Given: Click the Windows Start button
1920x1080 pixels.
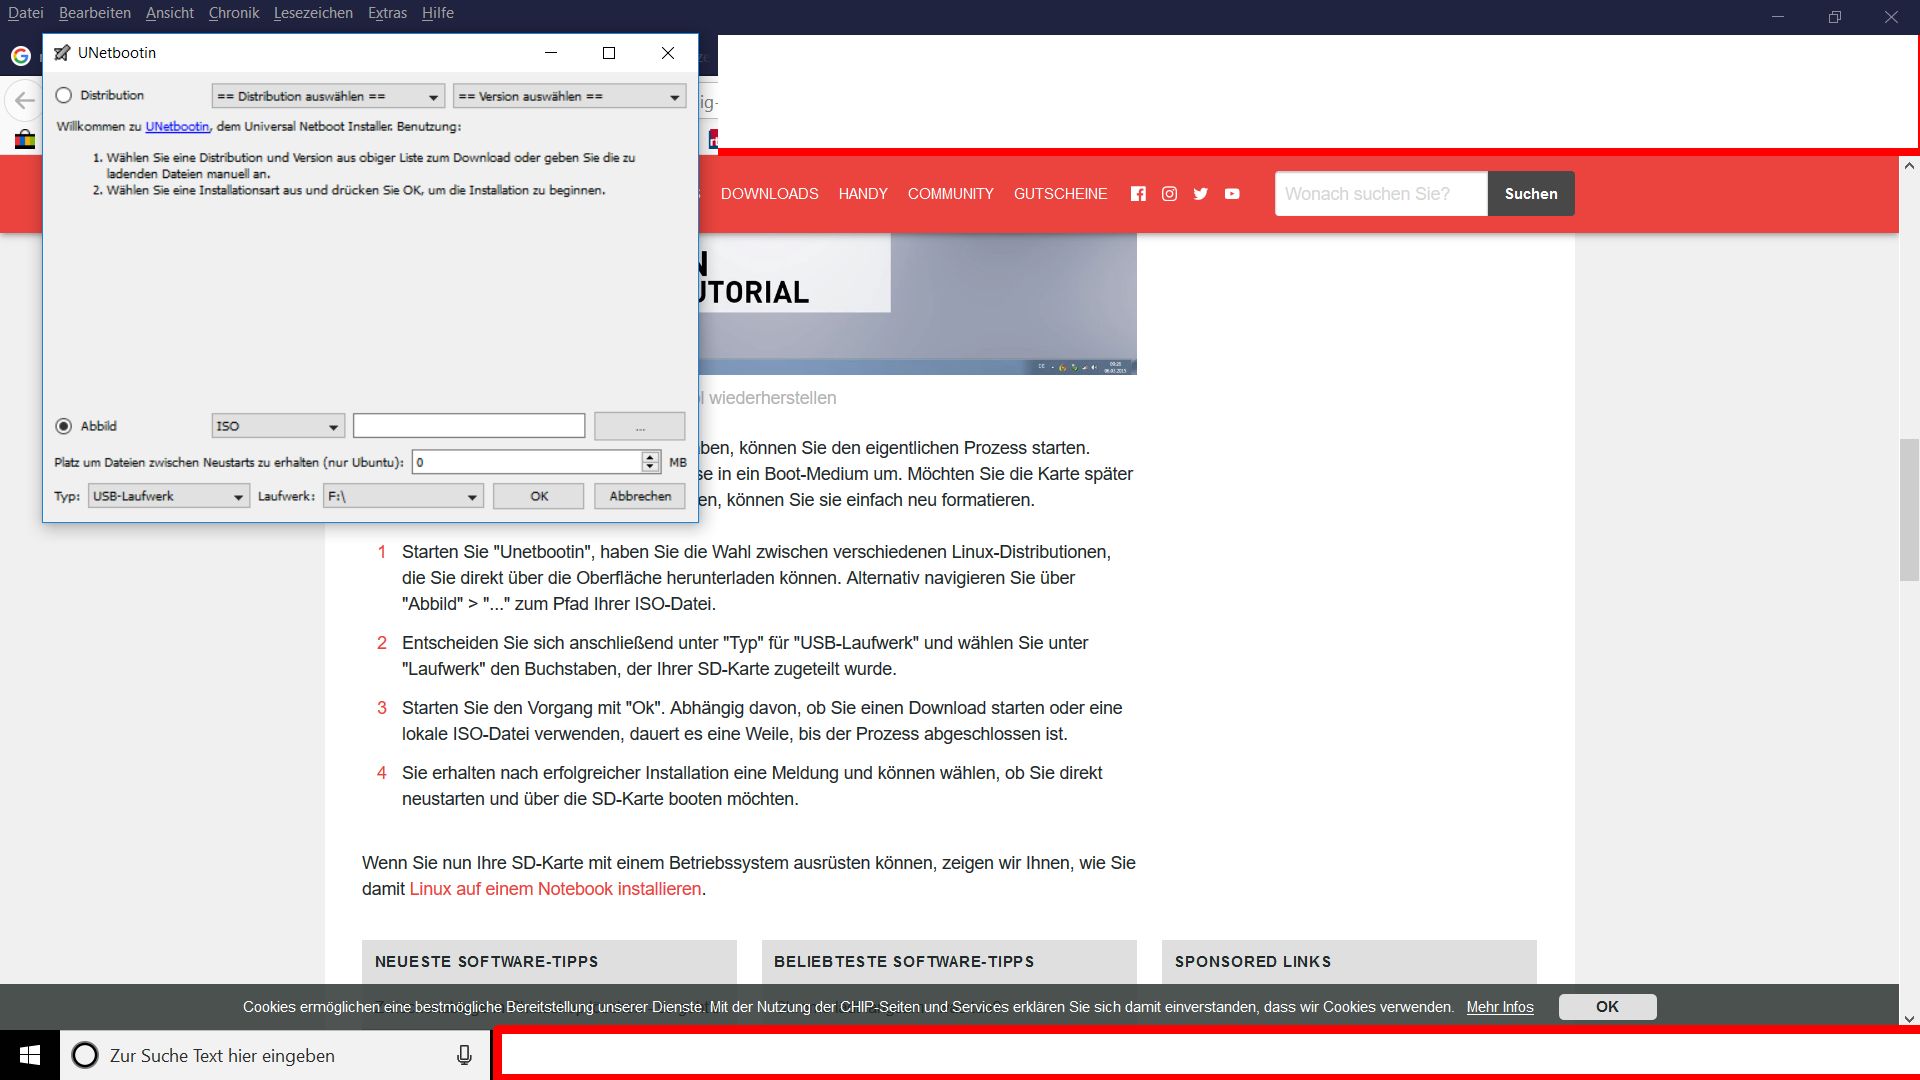Looking at the screenshot, I should click(x=29, y=1055).
